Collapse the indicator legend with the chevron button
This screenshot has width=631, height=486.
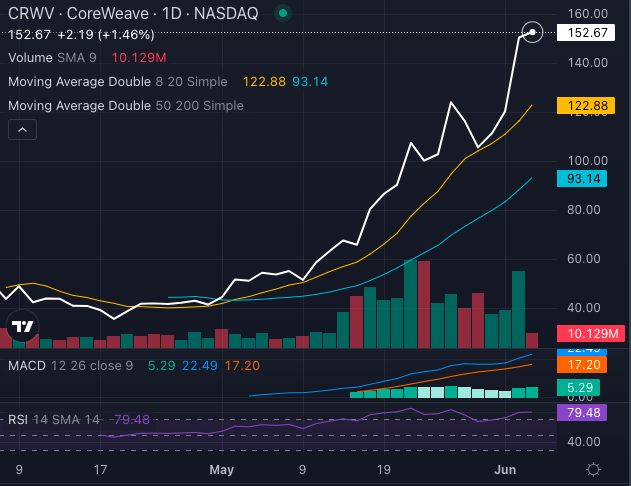[23, 130]
